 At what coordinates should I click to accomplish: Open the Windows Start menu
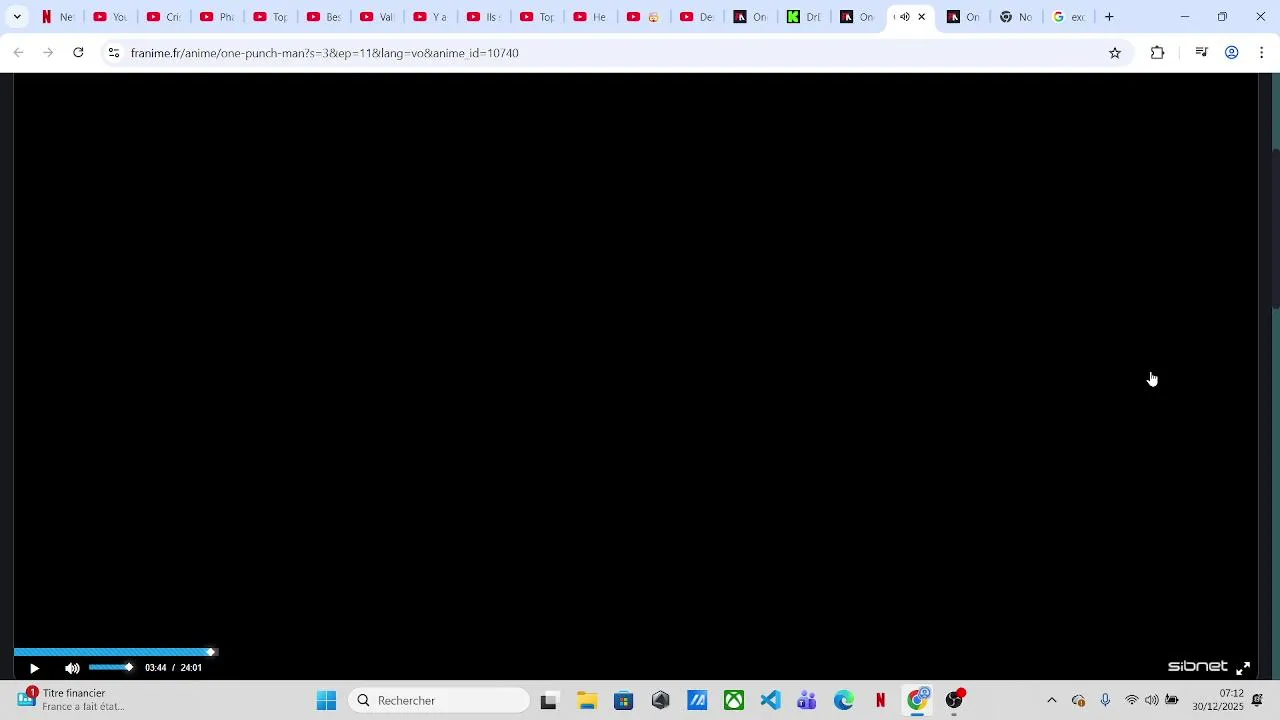(327, 701)
